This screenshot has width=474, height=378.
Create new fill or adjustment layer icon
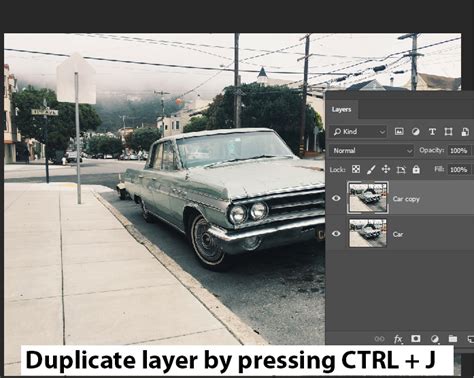point(434,339)
